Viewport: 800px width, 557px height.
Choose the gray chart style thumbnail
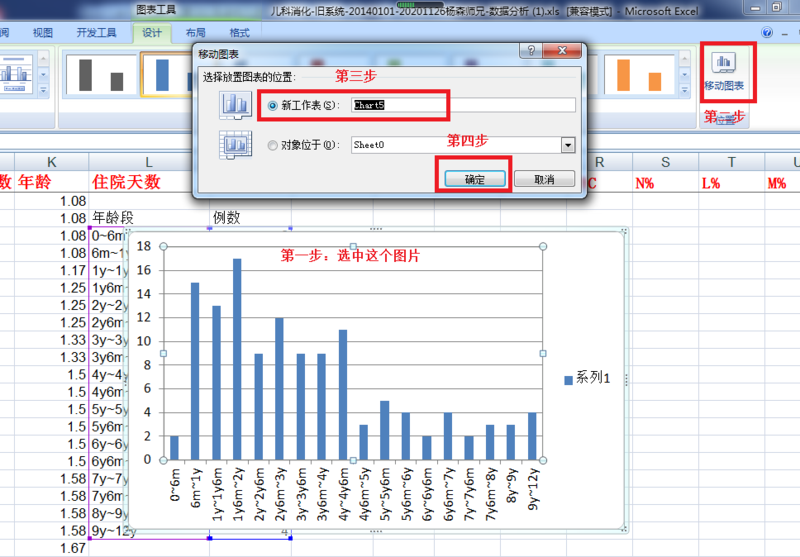(x=101, y=74)
